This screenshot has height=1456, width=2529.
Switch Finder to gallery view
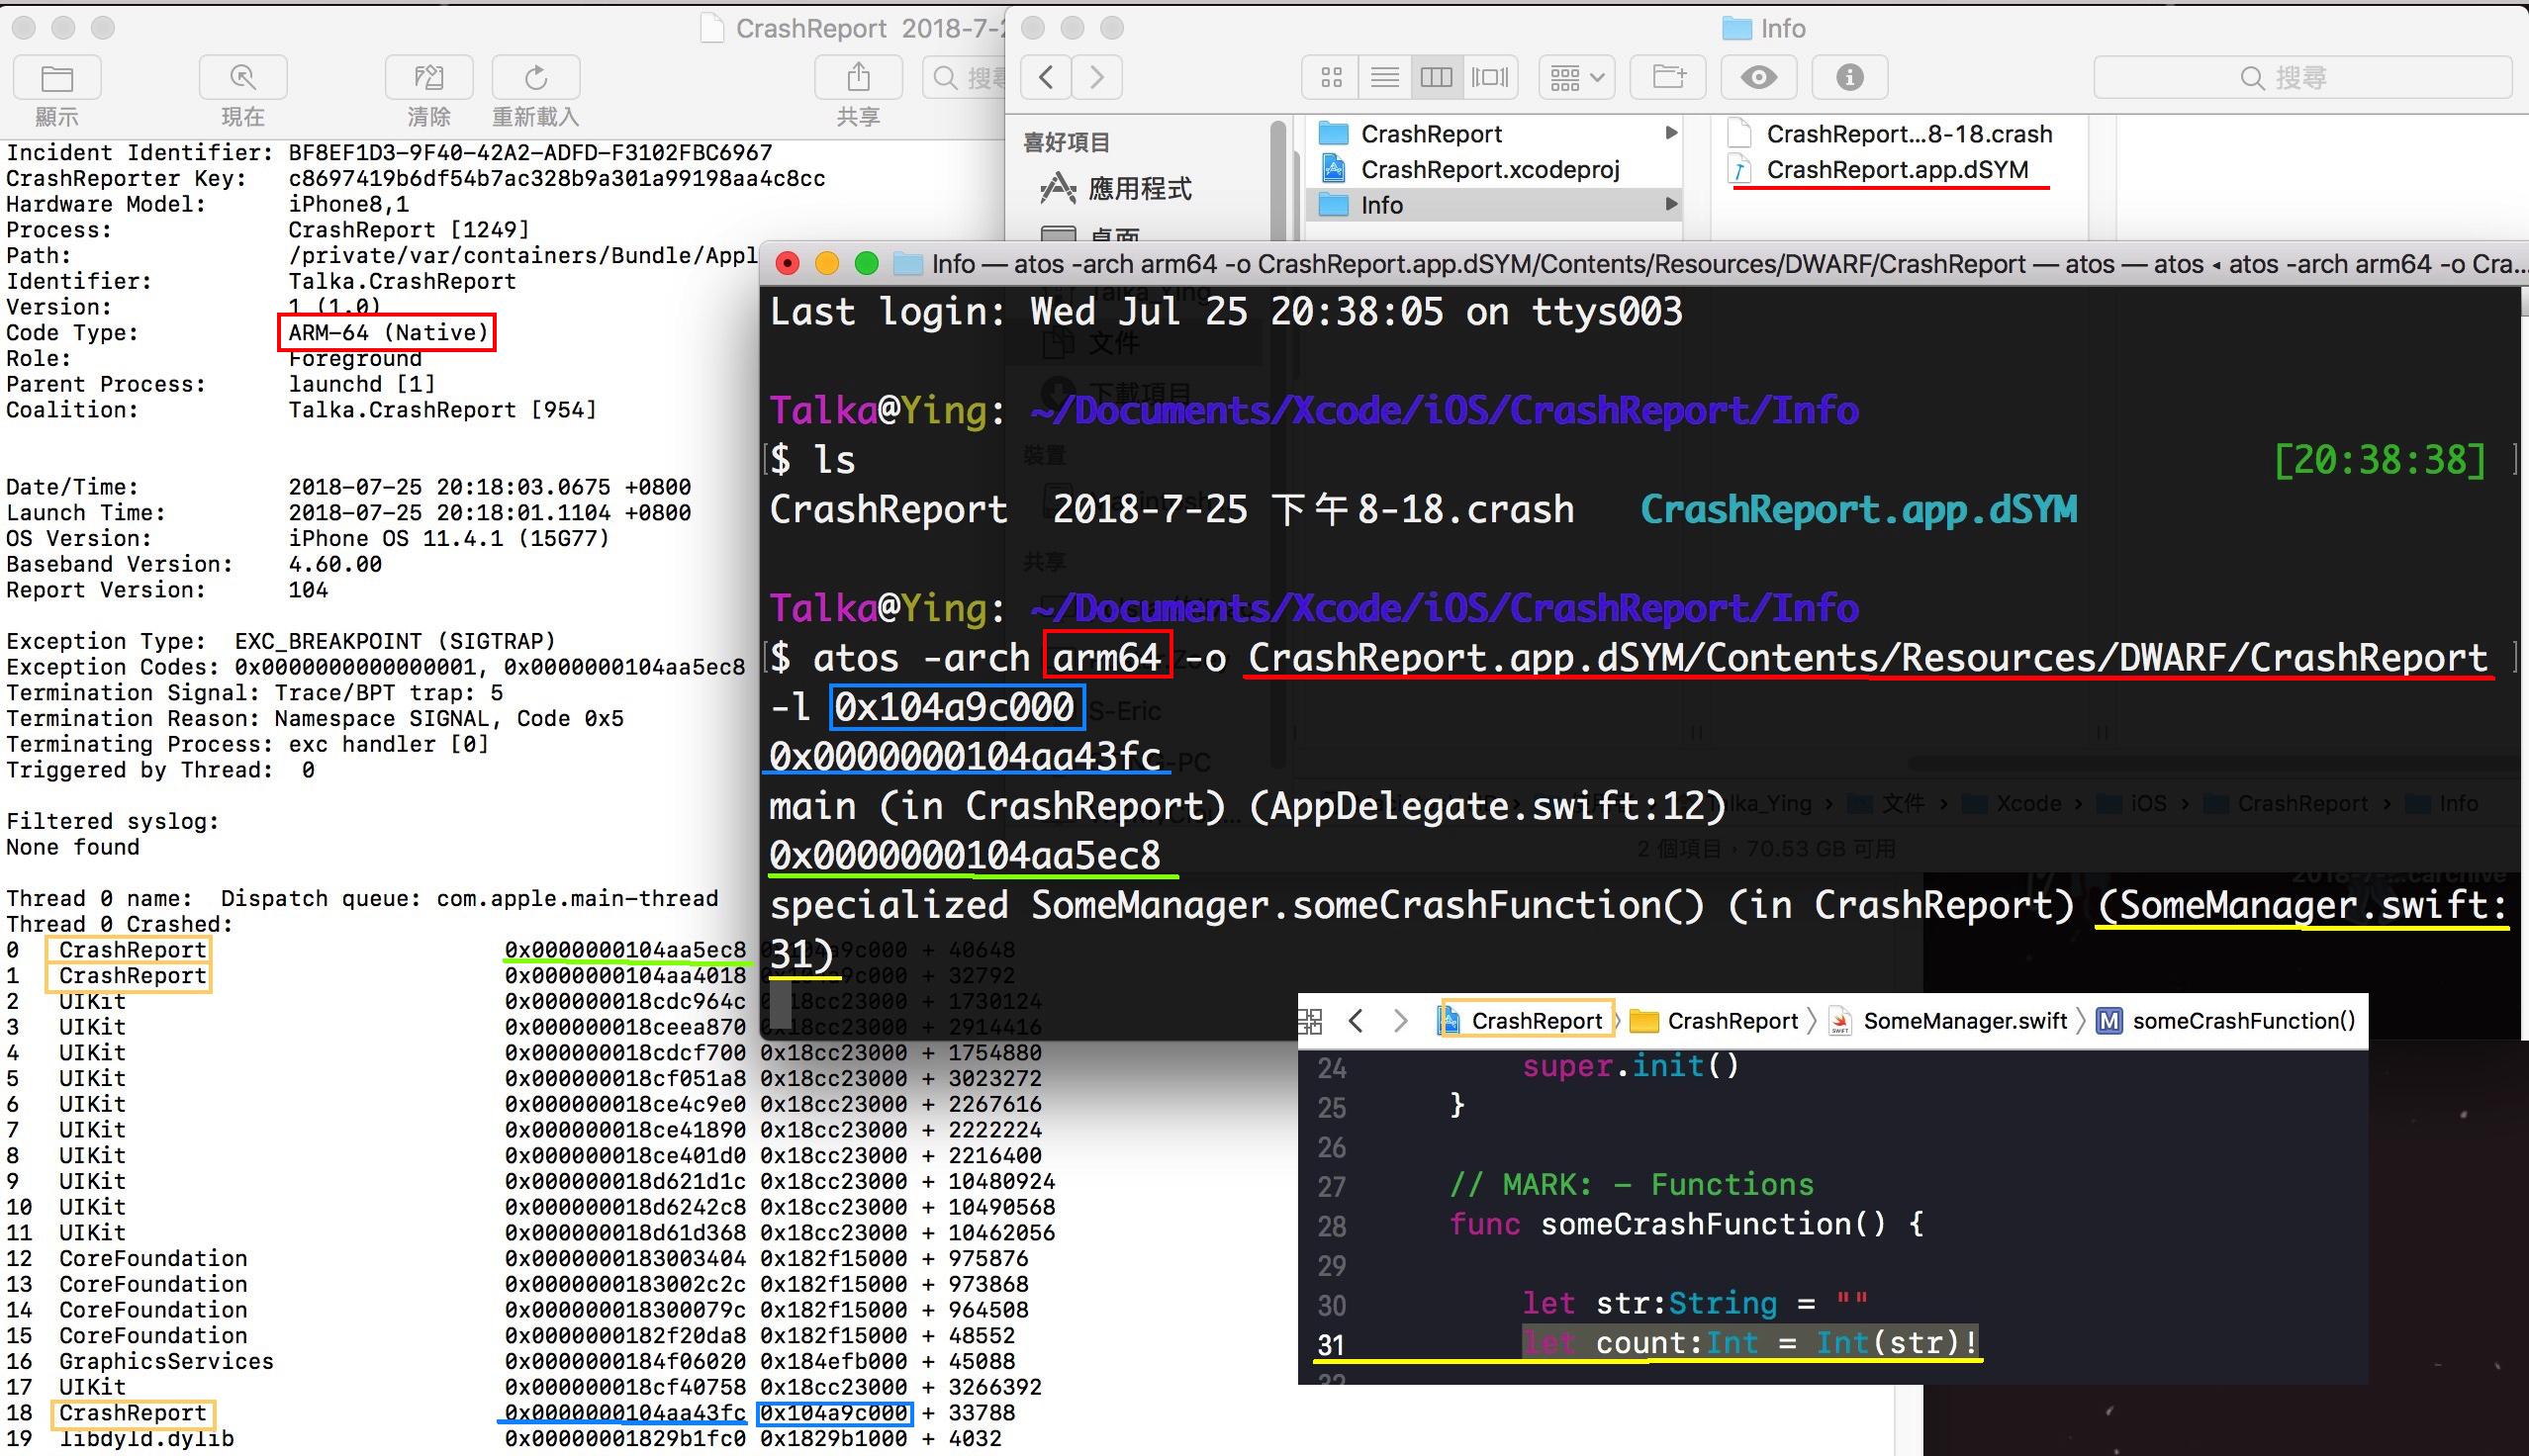[x=1489, y=77]
